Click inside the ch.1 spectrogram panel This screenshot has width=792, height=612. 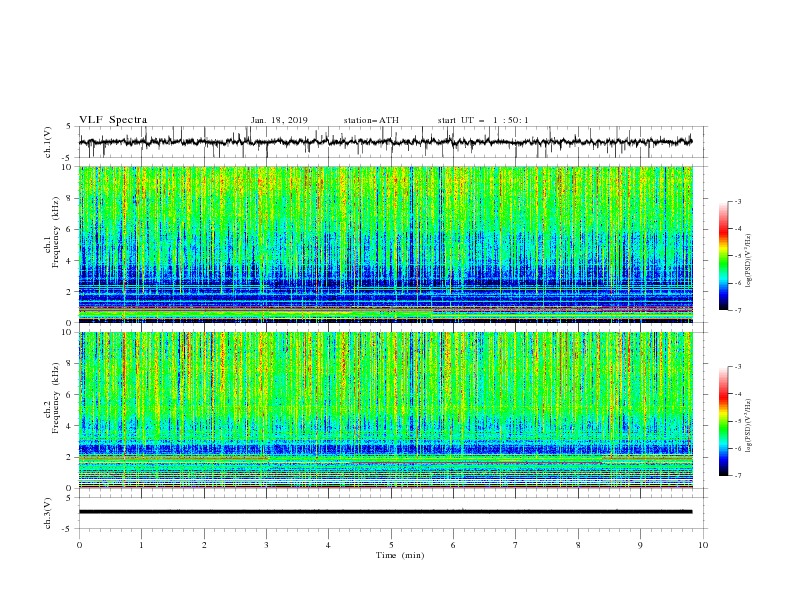(385, 244)
